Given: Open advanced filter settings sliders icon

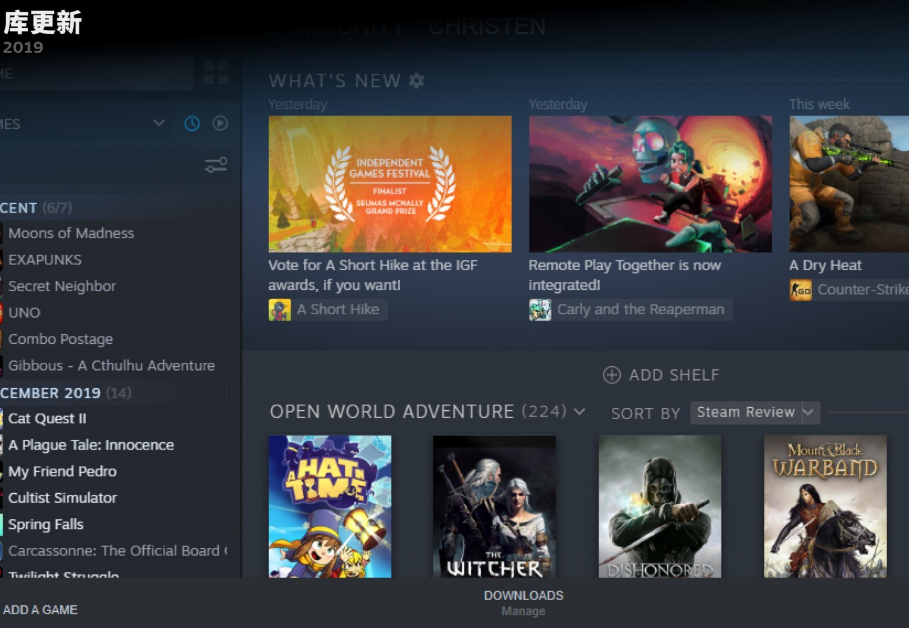Looking at the screenshot, I should coord(216,165).
